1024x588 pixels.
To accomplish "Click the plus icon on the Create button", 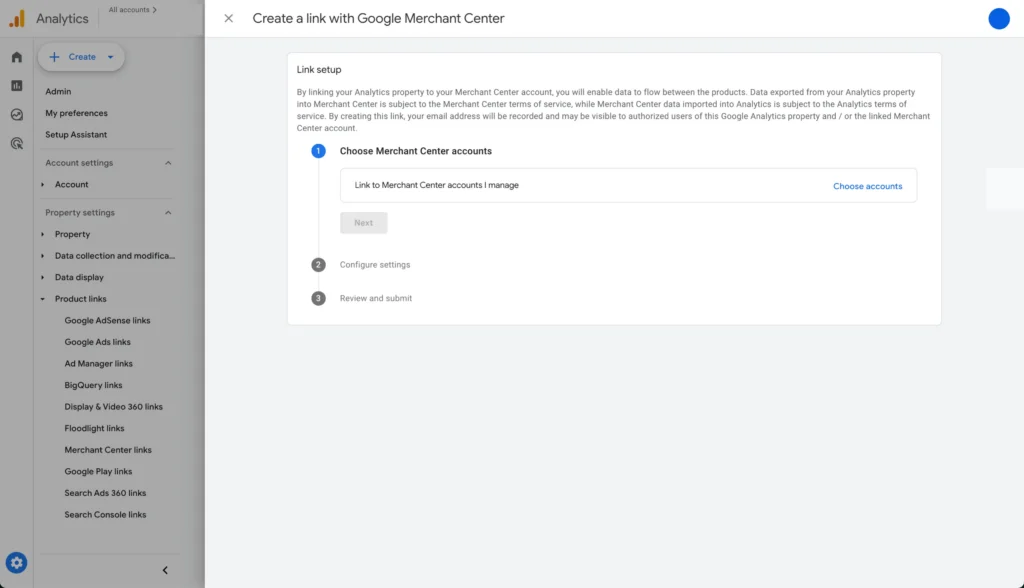I will click(55, 57).
